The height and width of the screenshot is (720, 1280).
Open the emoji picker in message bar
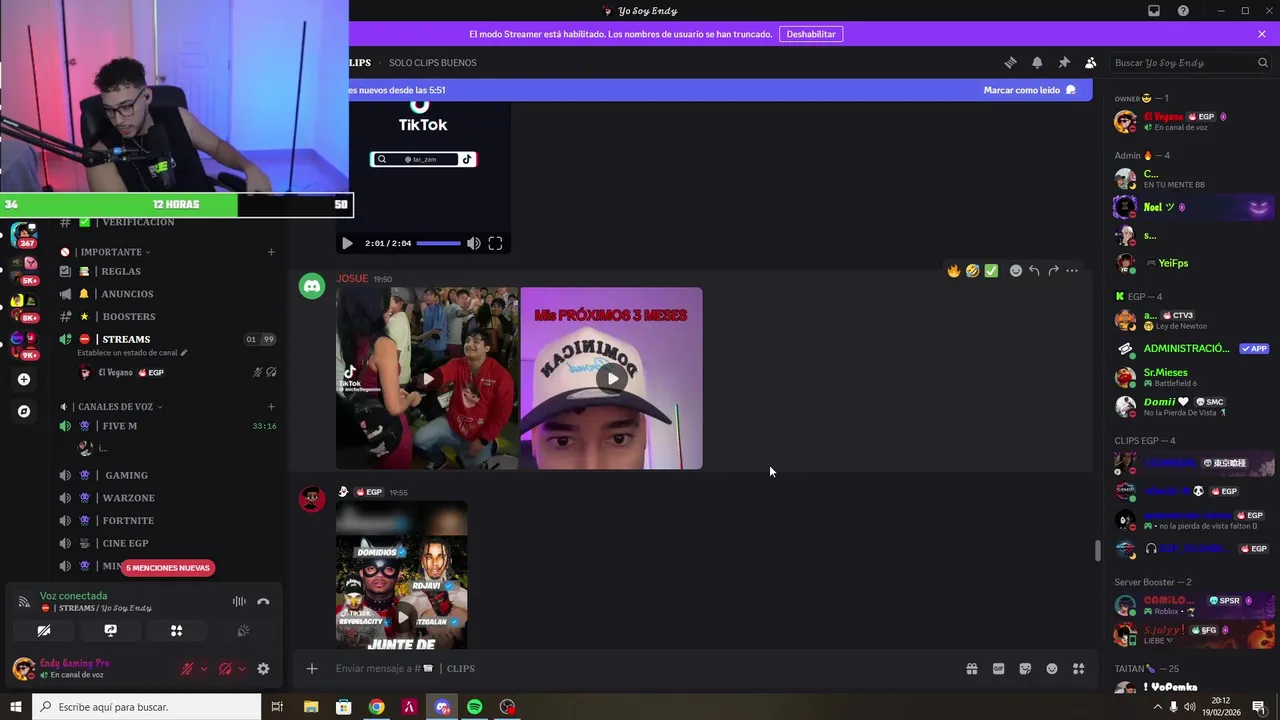coord(1052,669)
